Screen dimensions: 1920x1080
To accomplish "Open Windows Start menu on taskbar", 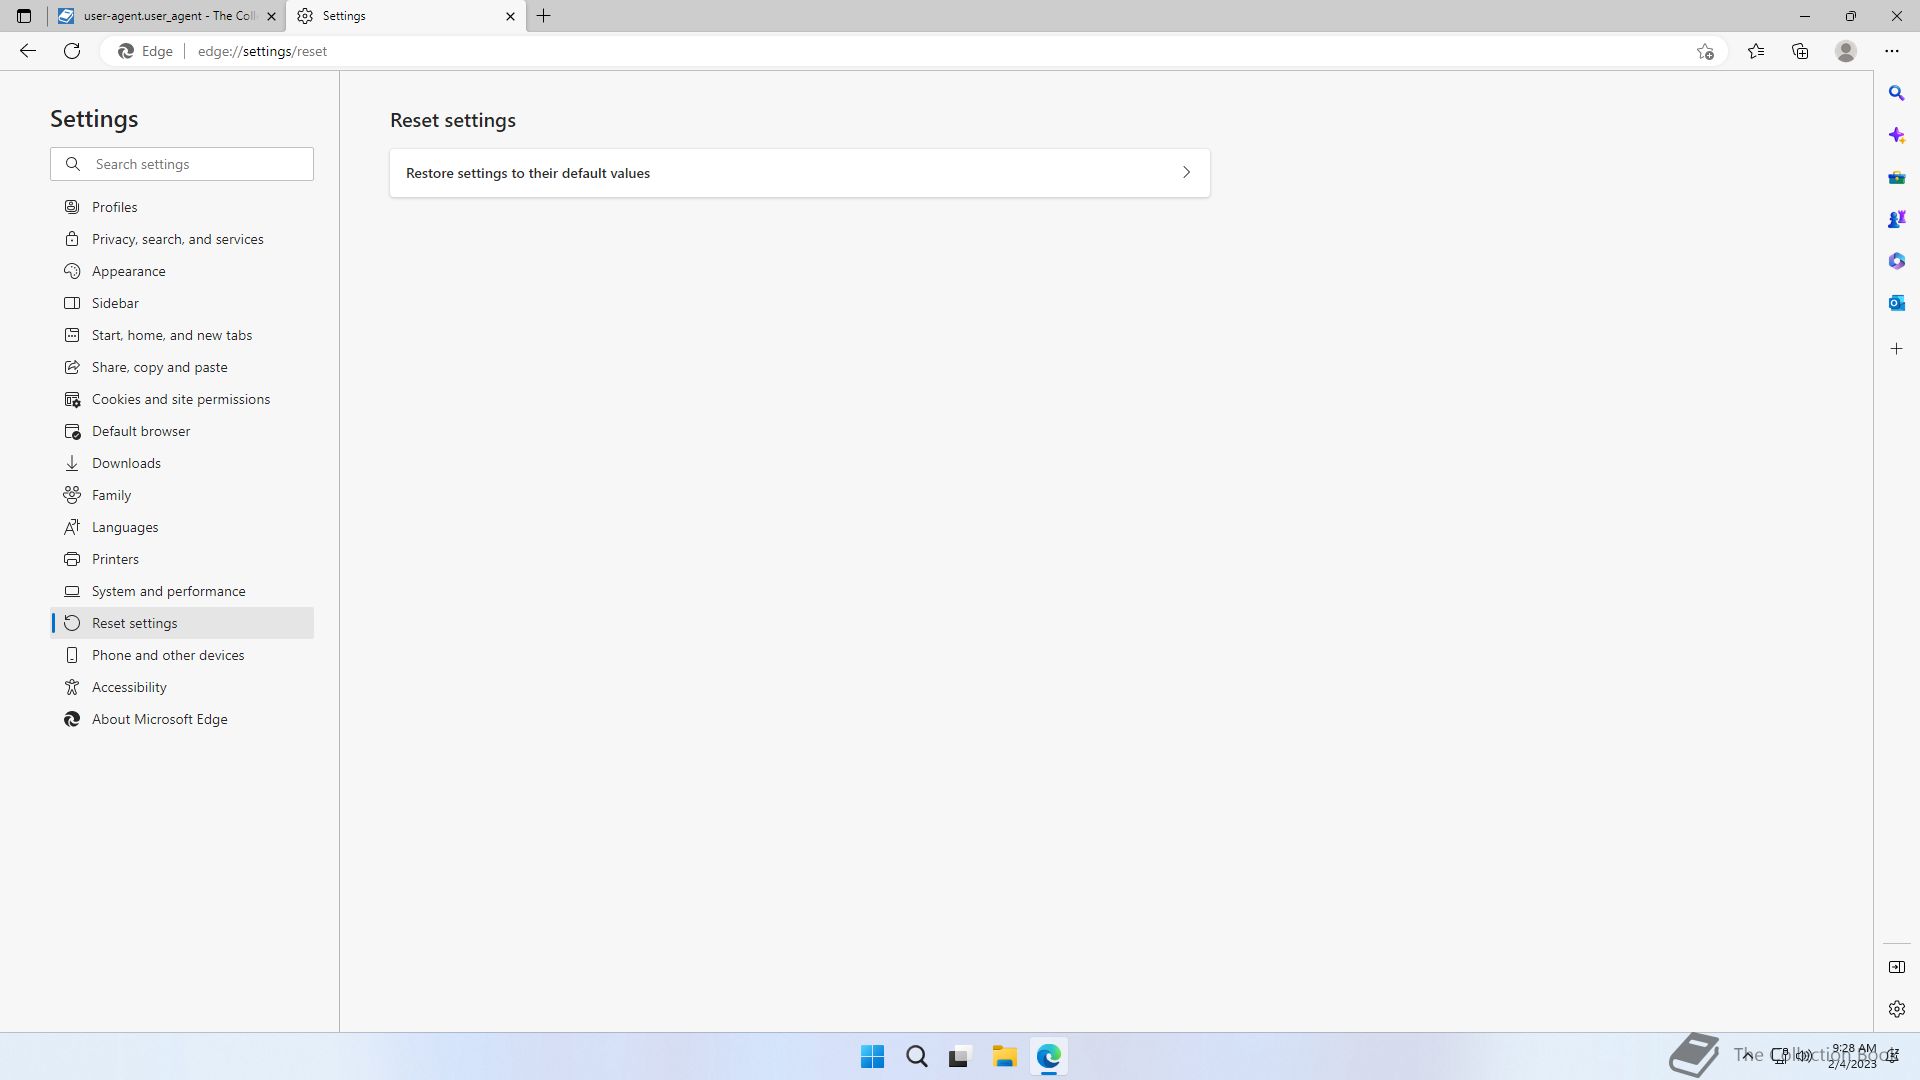I will pyautogui.click(x=872, y=1056).
